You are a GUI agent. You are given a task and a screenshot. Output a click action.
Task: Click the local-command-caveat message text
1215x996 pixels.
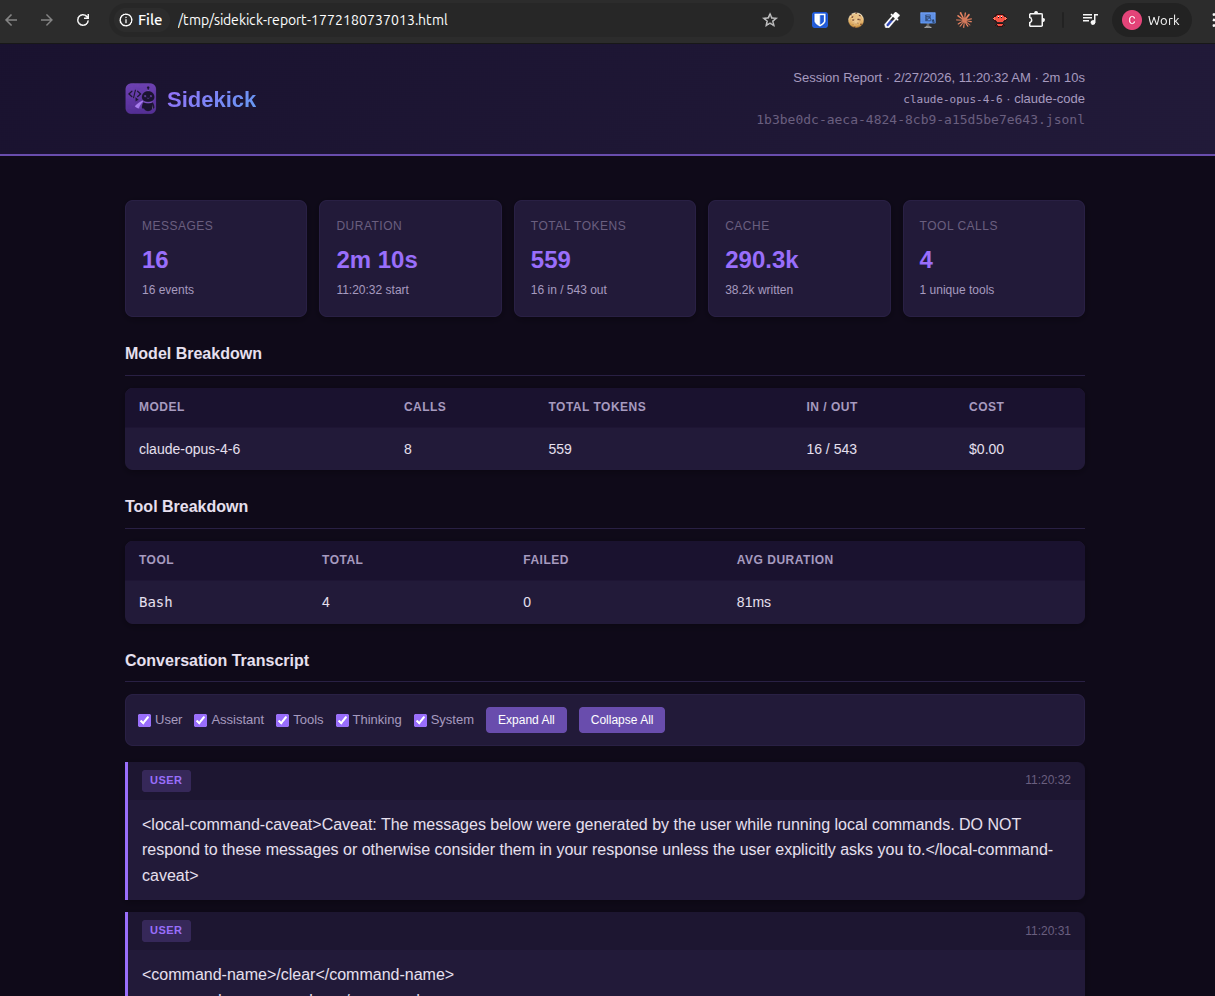[597, 850]
